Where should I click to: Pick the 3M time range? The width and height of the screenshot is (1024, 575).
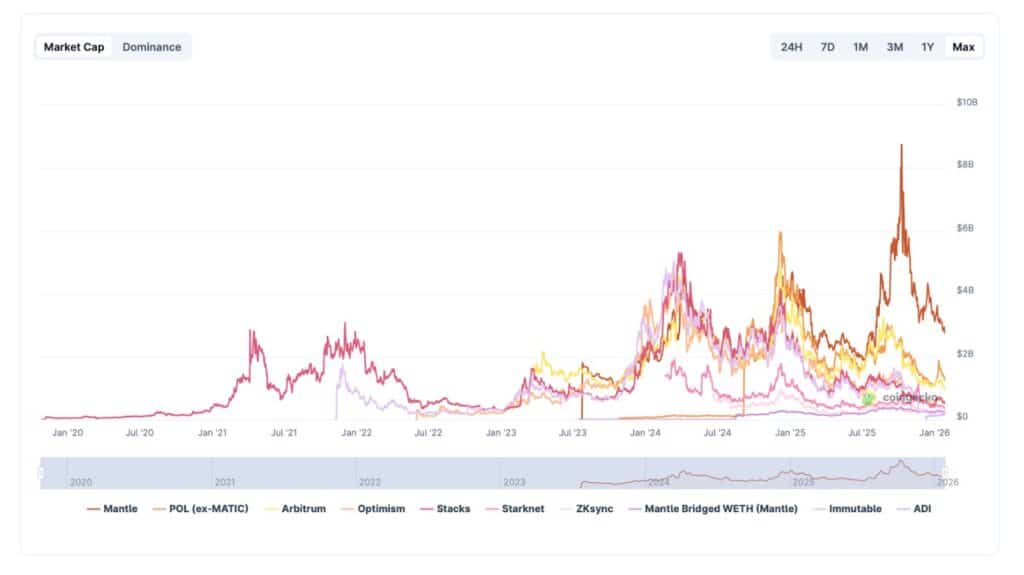click(x=894, y=47)
